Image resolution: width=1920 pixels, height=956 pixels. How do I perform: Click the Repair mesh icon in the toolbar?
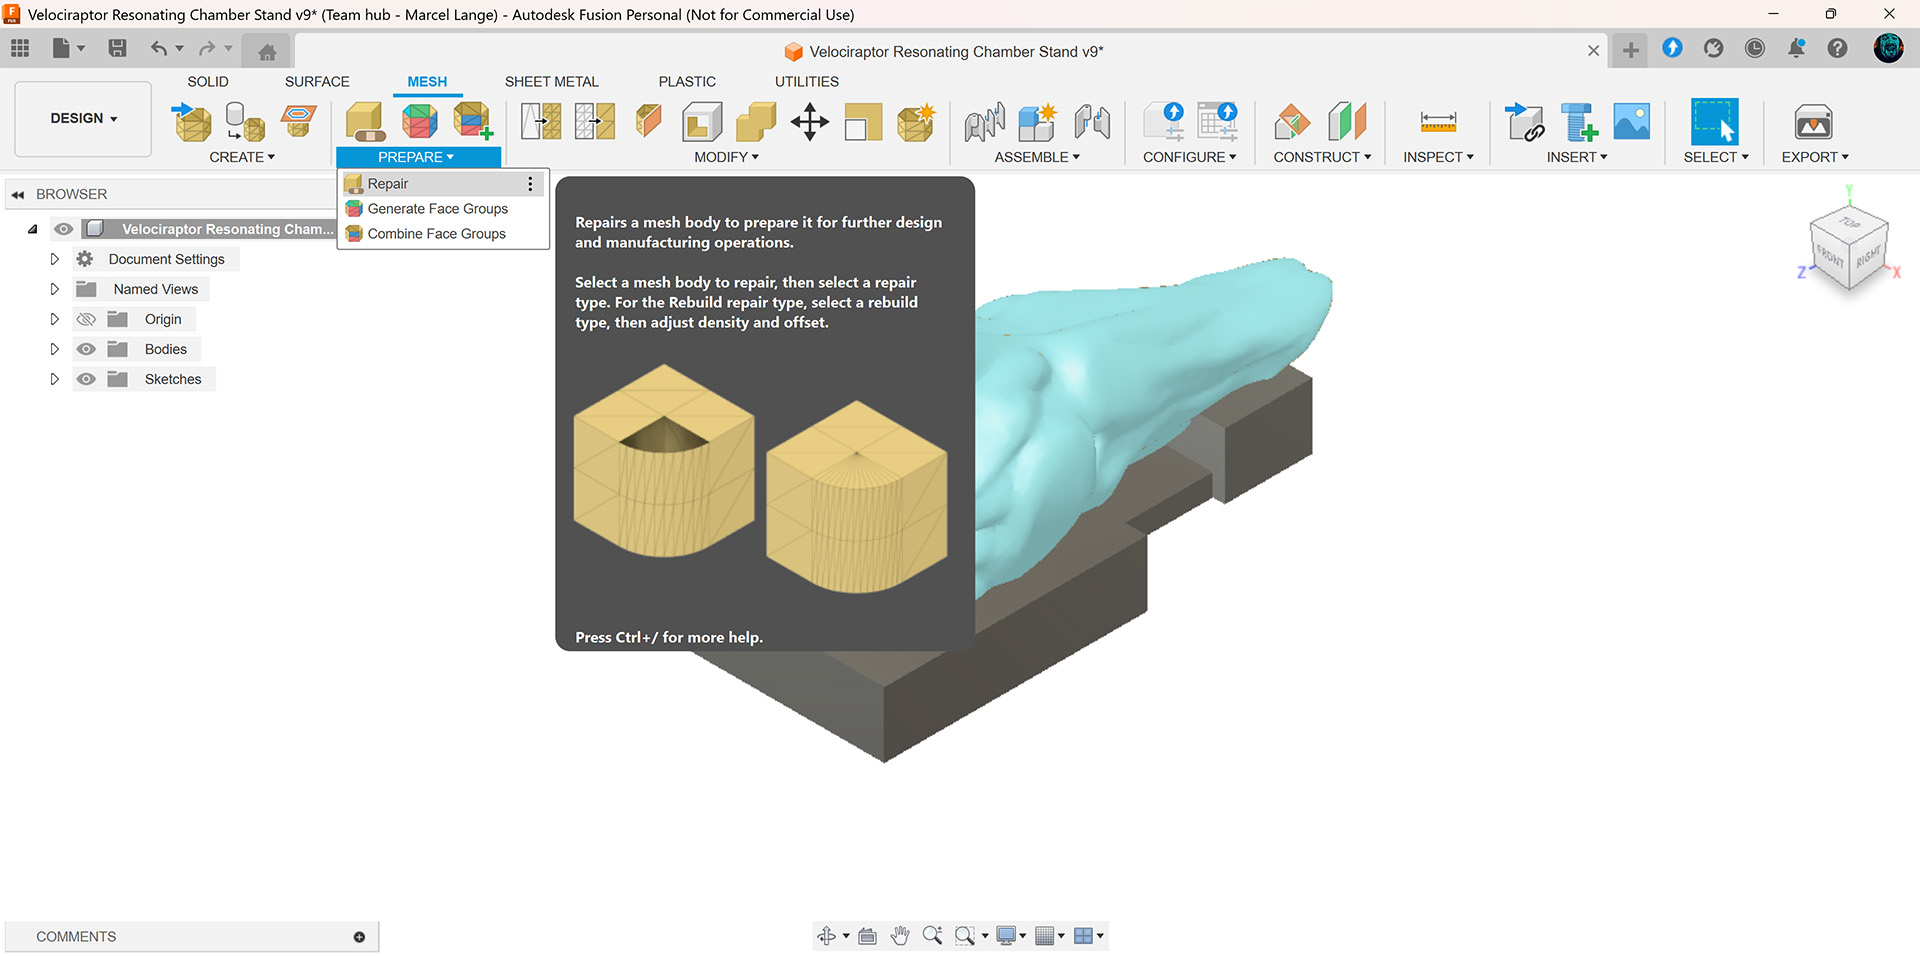pos(366,122)
